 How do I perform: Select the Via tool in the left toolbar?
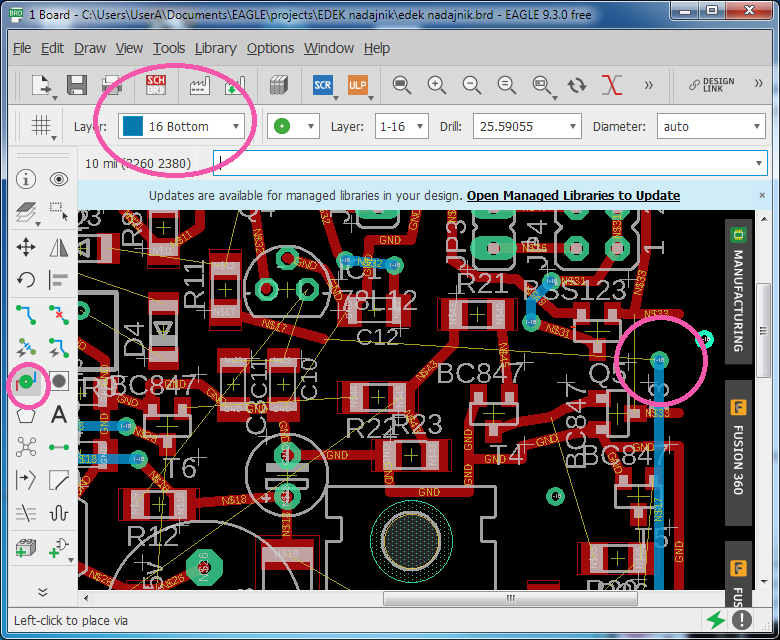click(x=26, y=381)
